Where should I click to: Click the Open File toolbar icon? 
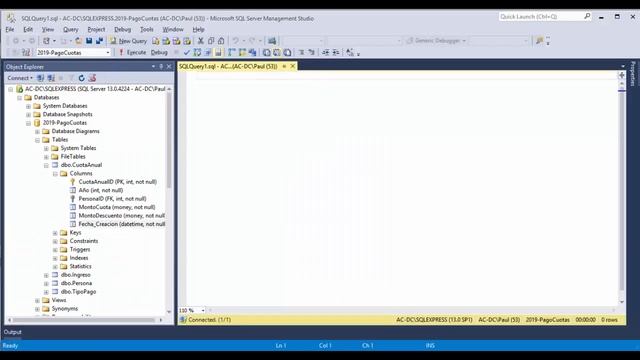(x=78, y=41)
